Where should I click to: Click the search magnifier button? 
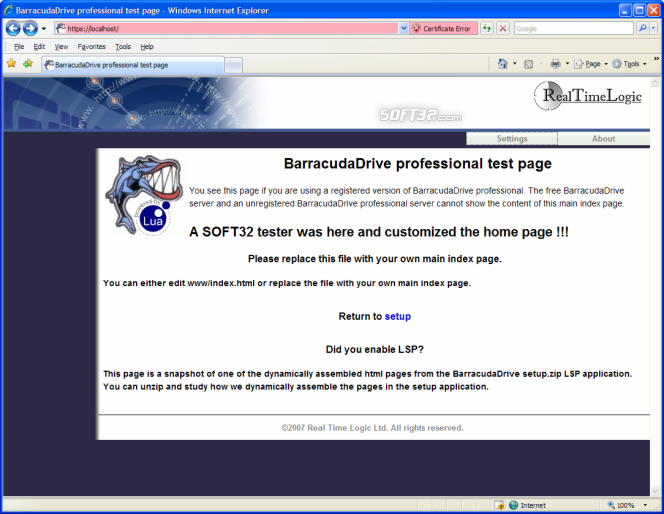[642, 28]
